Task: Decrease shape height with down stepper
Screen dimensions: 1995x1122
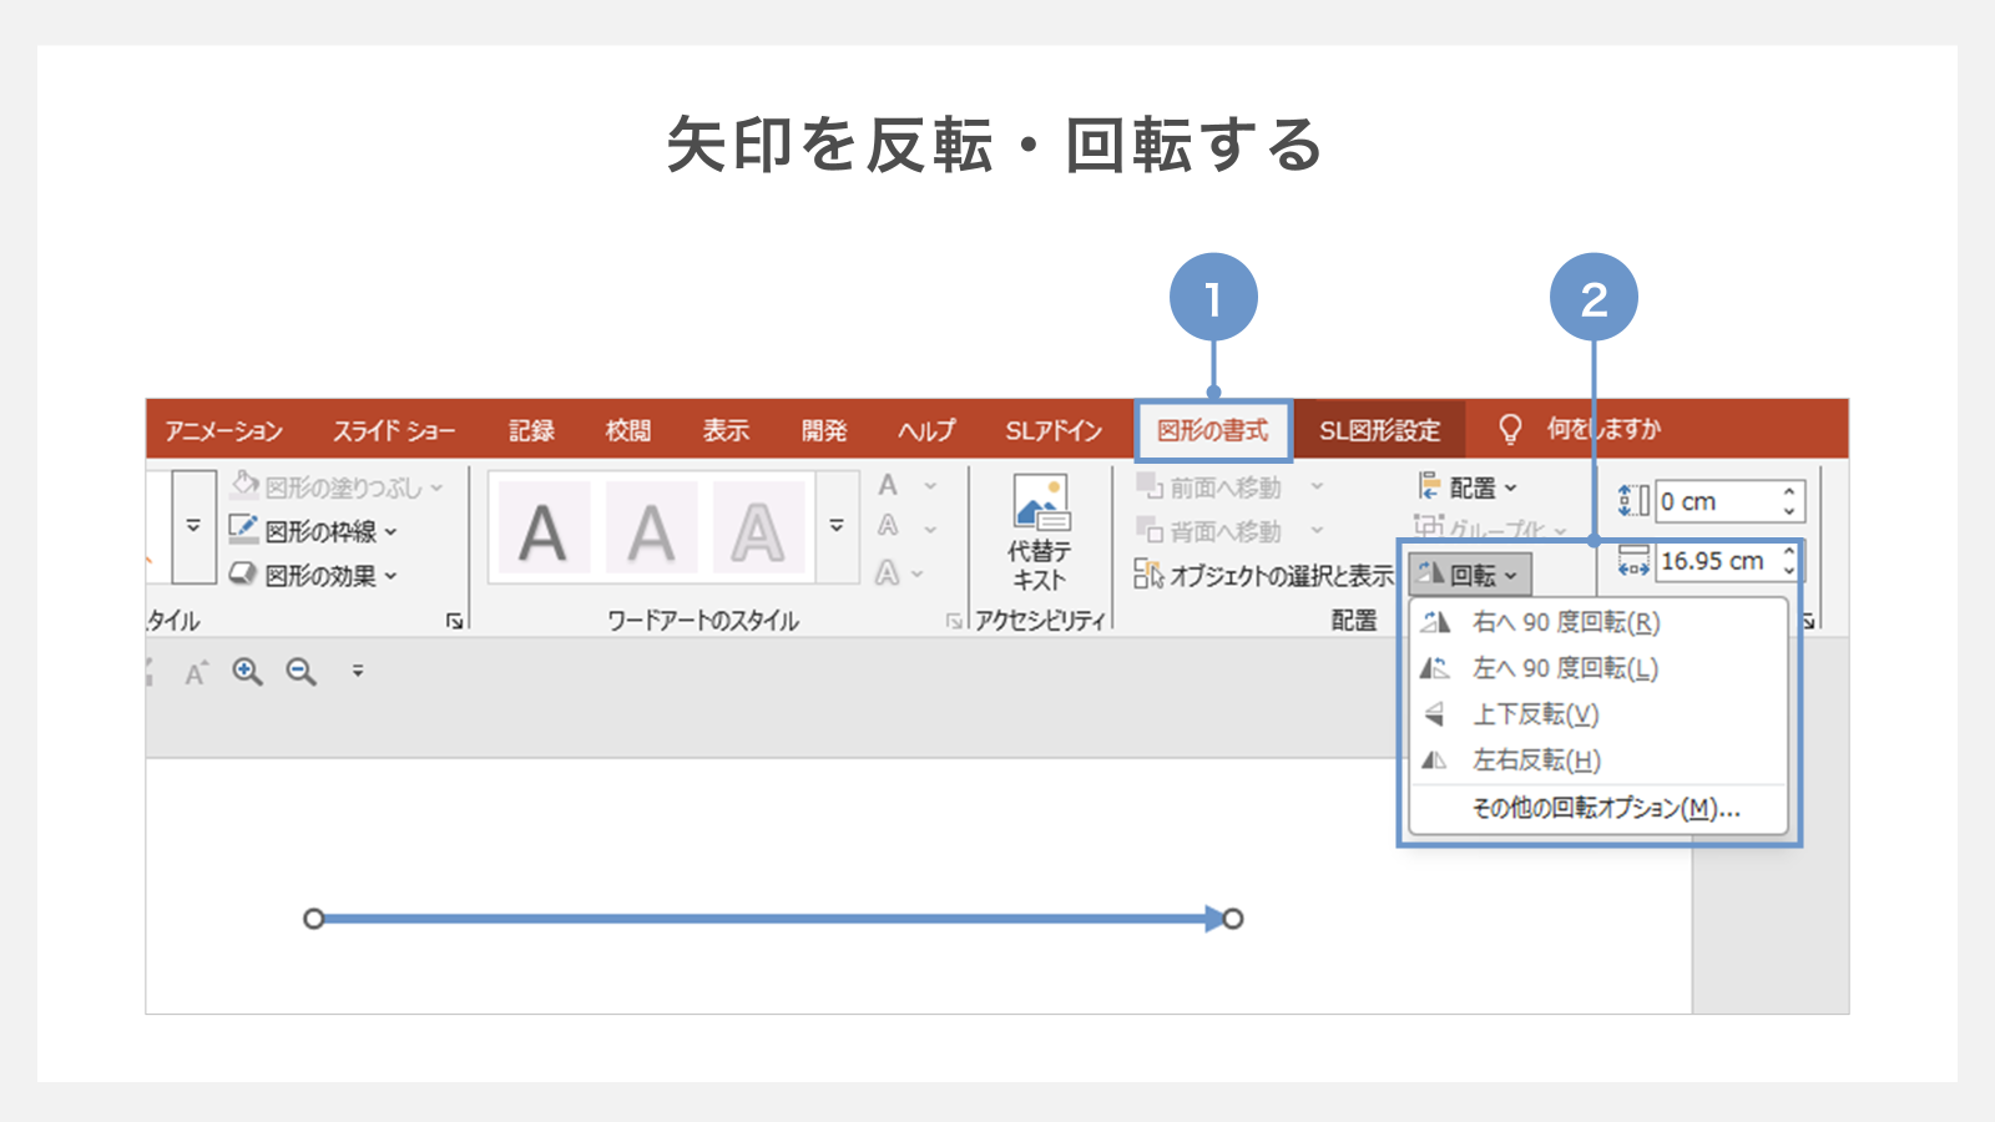Action: click(x=1789, y=511)
